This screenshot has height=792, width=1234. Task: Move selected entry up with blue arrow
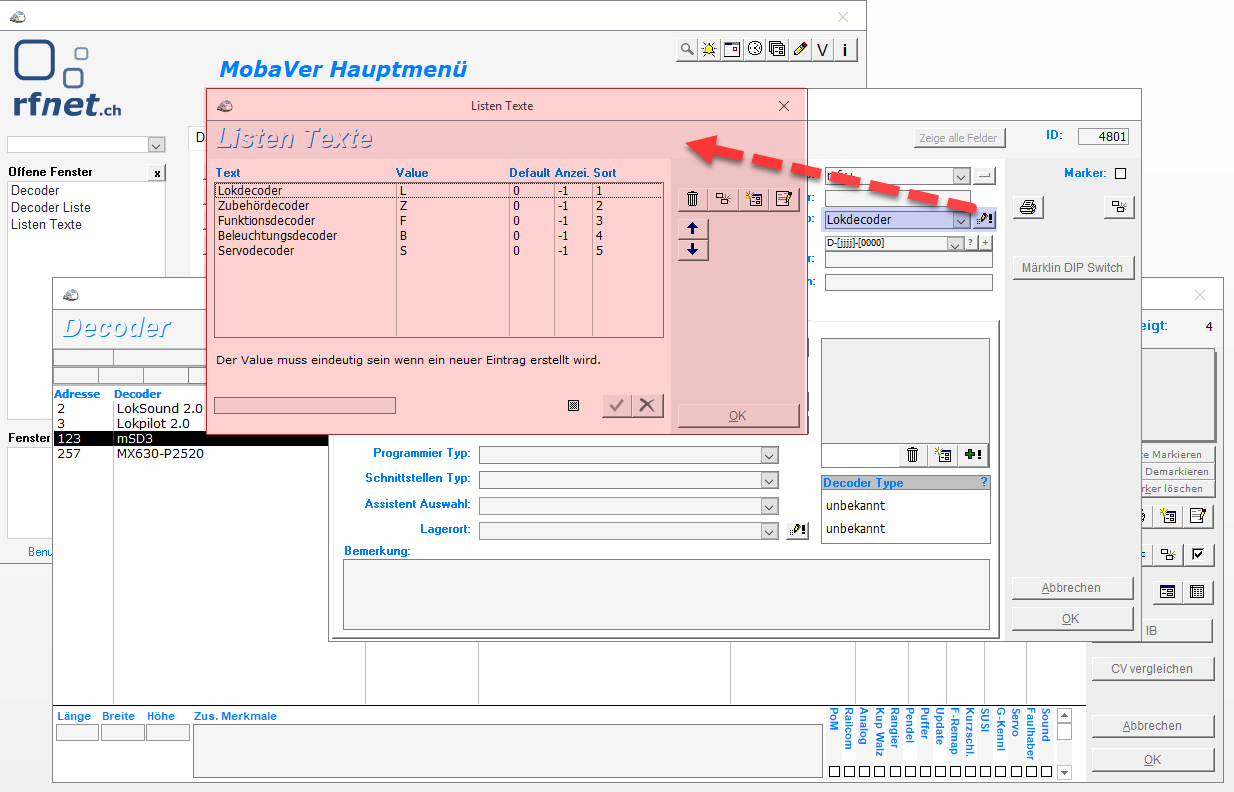[x=692, y=229]
